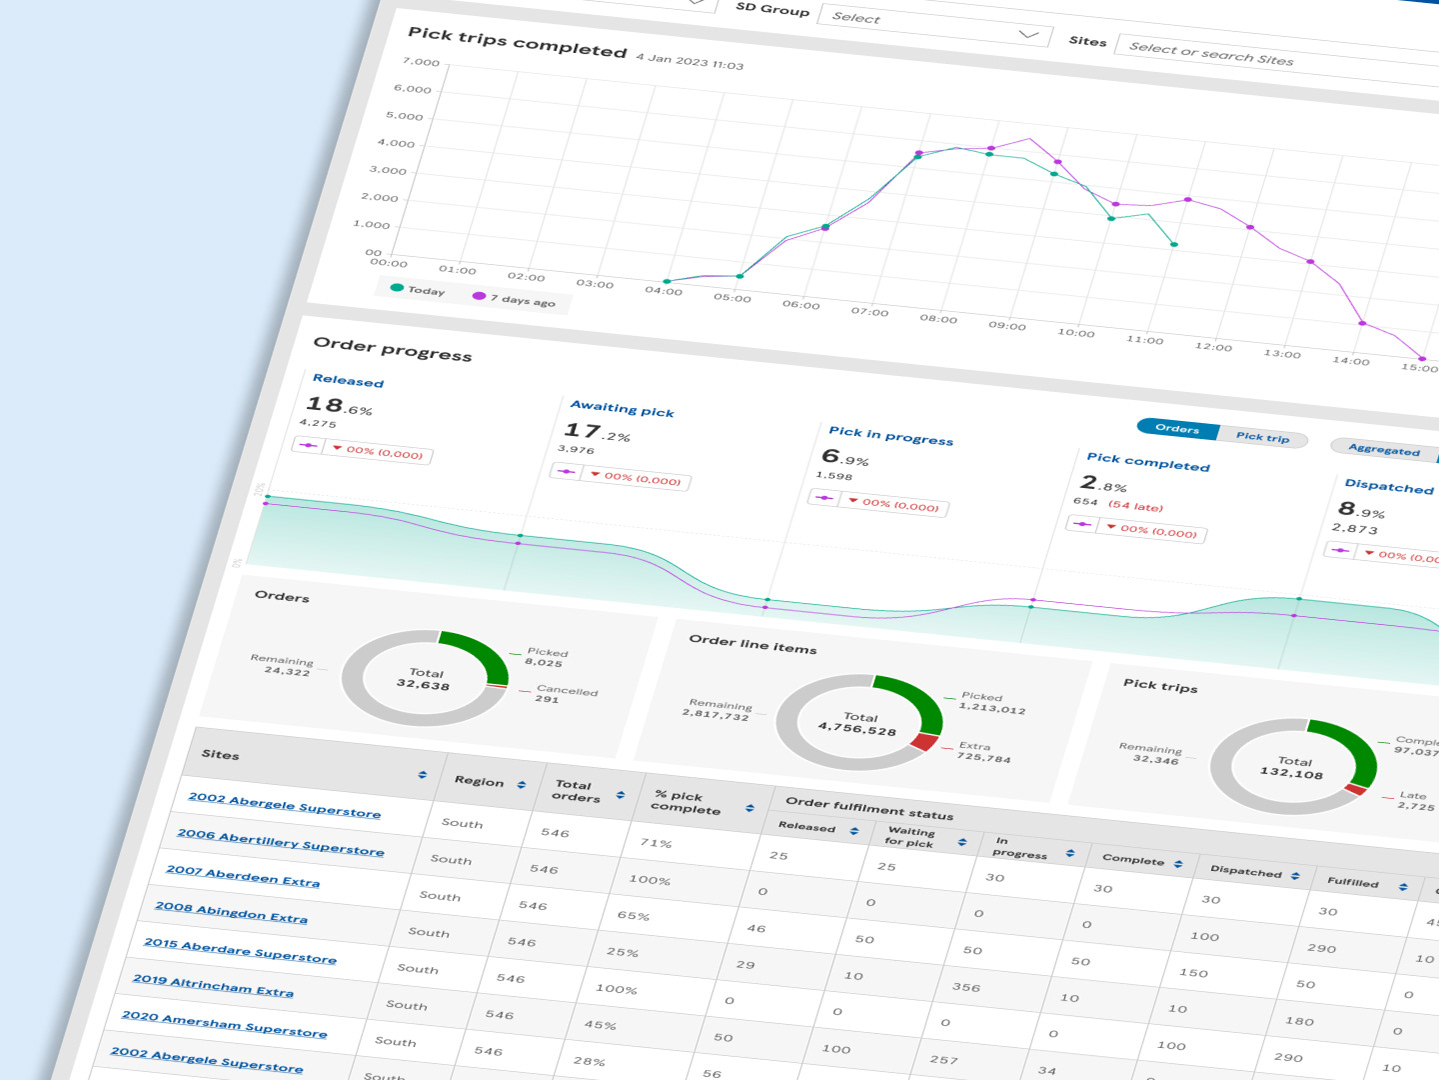The image size is (1439, 1080).
Task: Click the Cancelled 291 label
Action: [565, 694]
